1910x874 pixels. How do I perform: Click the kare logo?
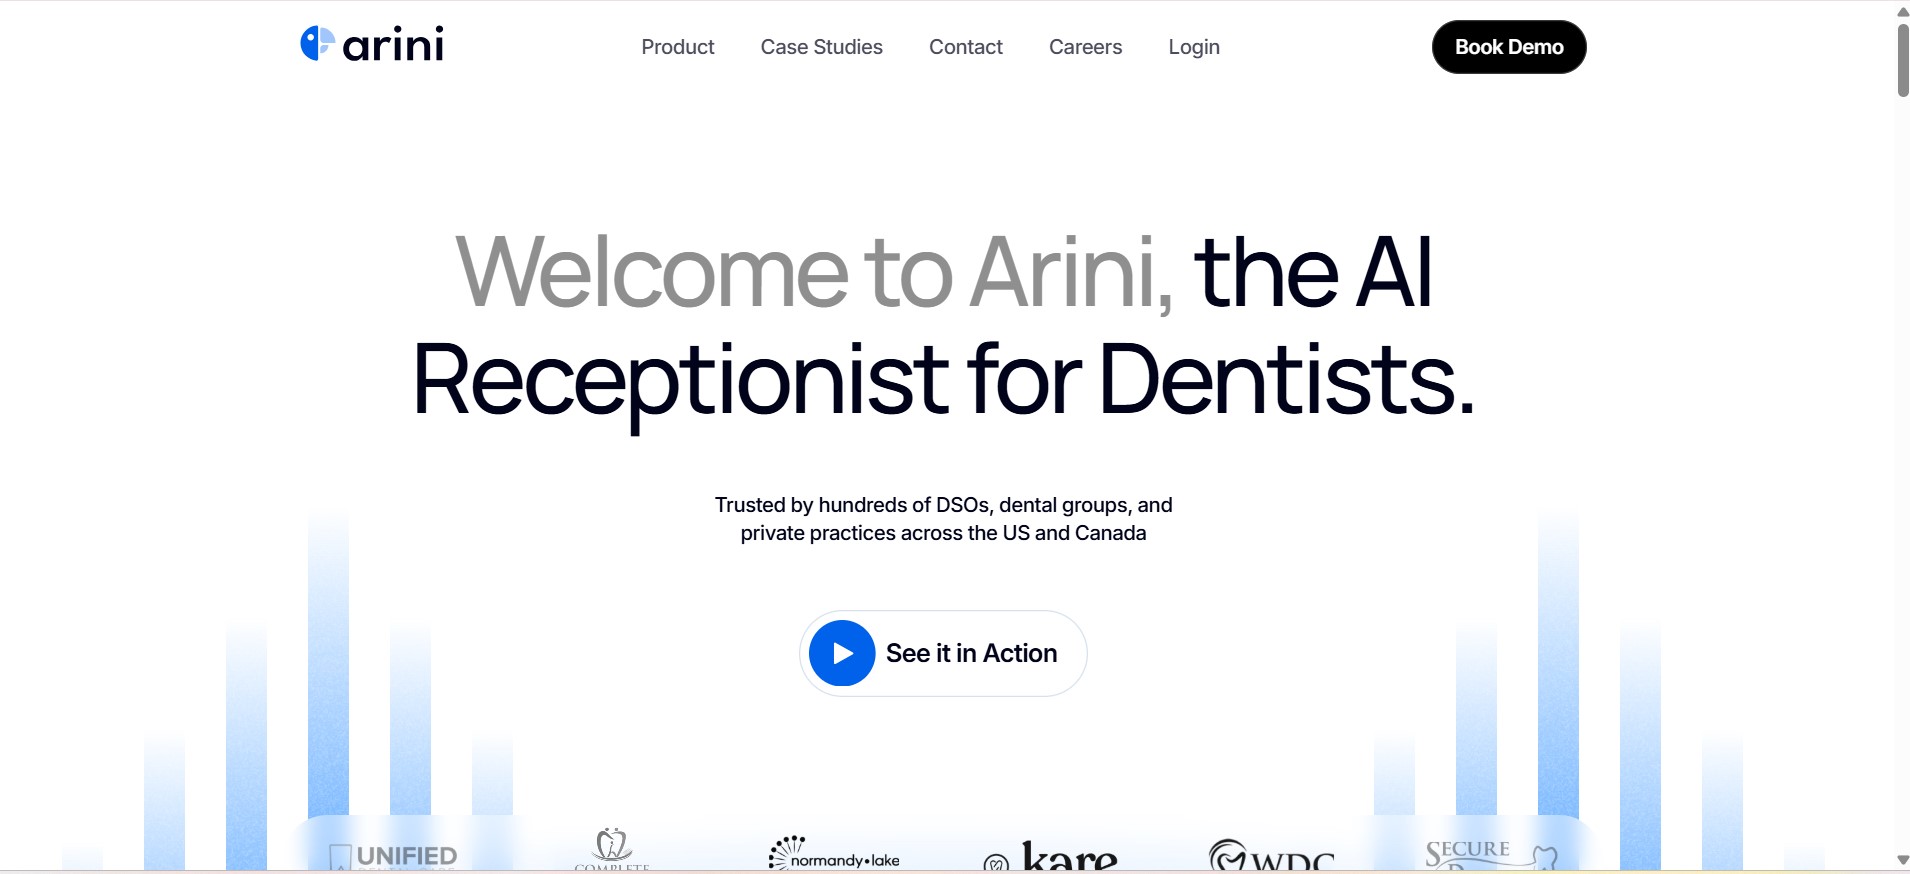click(1051, 856)
